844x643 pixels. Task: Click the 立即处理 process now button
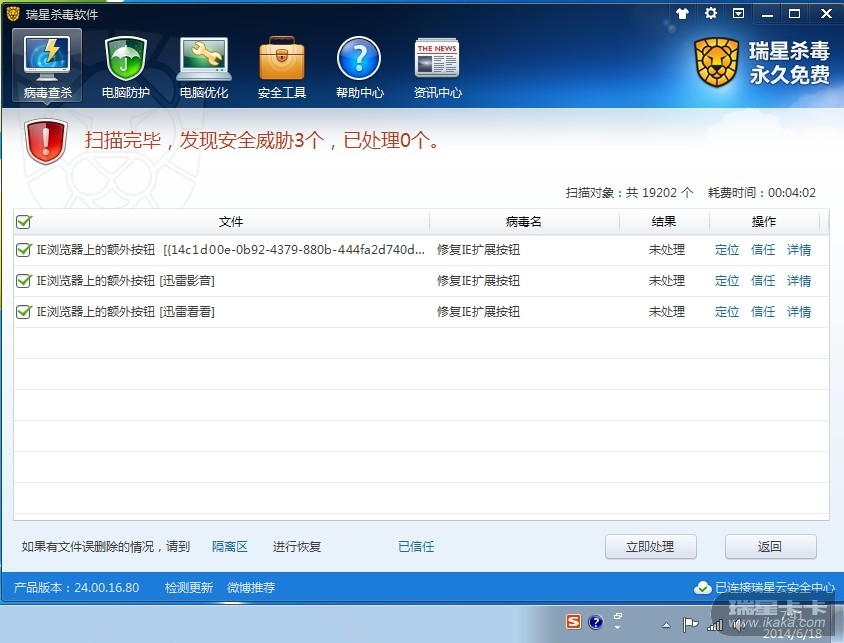[x=652, y=547]
